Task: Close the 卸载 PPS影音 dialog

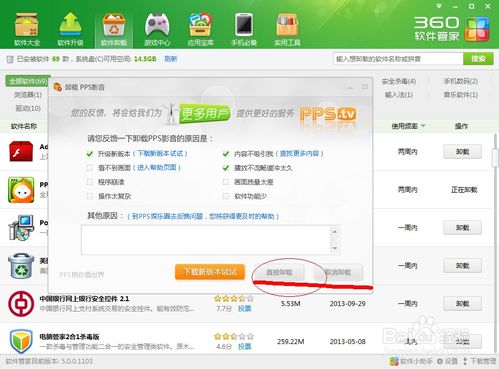Action: pyautogui.click(x=365, y=86)
